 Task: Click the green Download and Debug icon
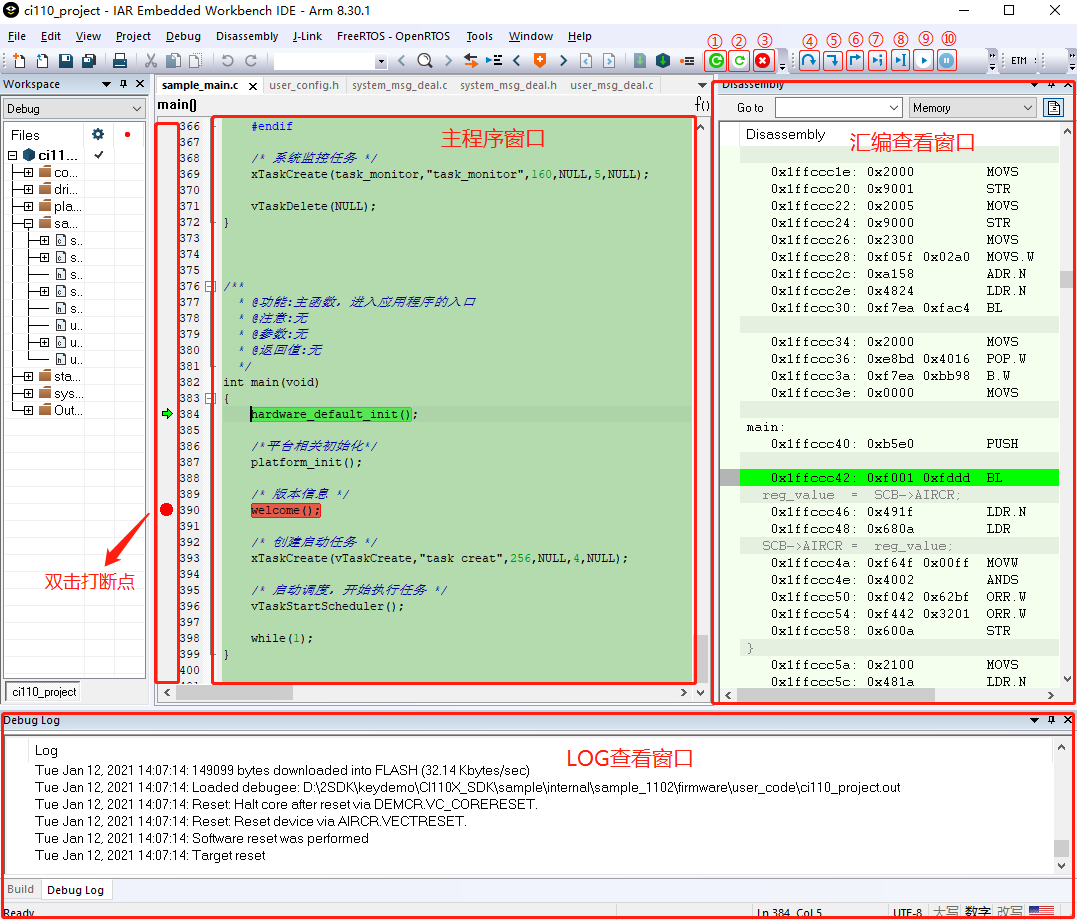(x=663, y=61)
